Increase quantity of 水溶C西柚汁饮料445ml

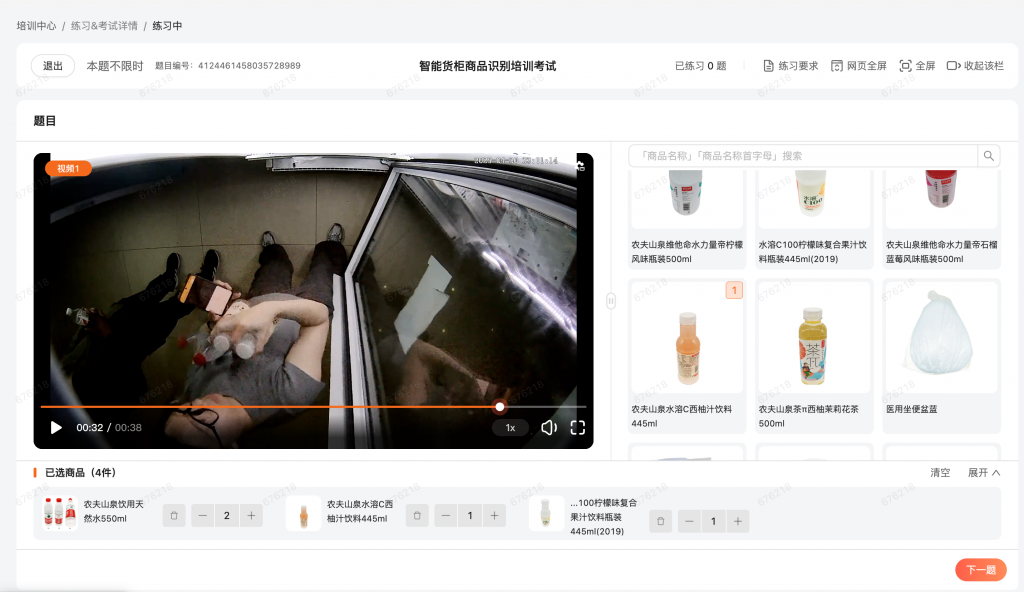494,516
